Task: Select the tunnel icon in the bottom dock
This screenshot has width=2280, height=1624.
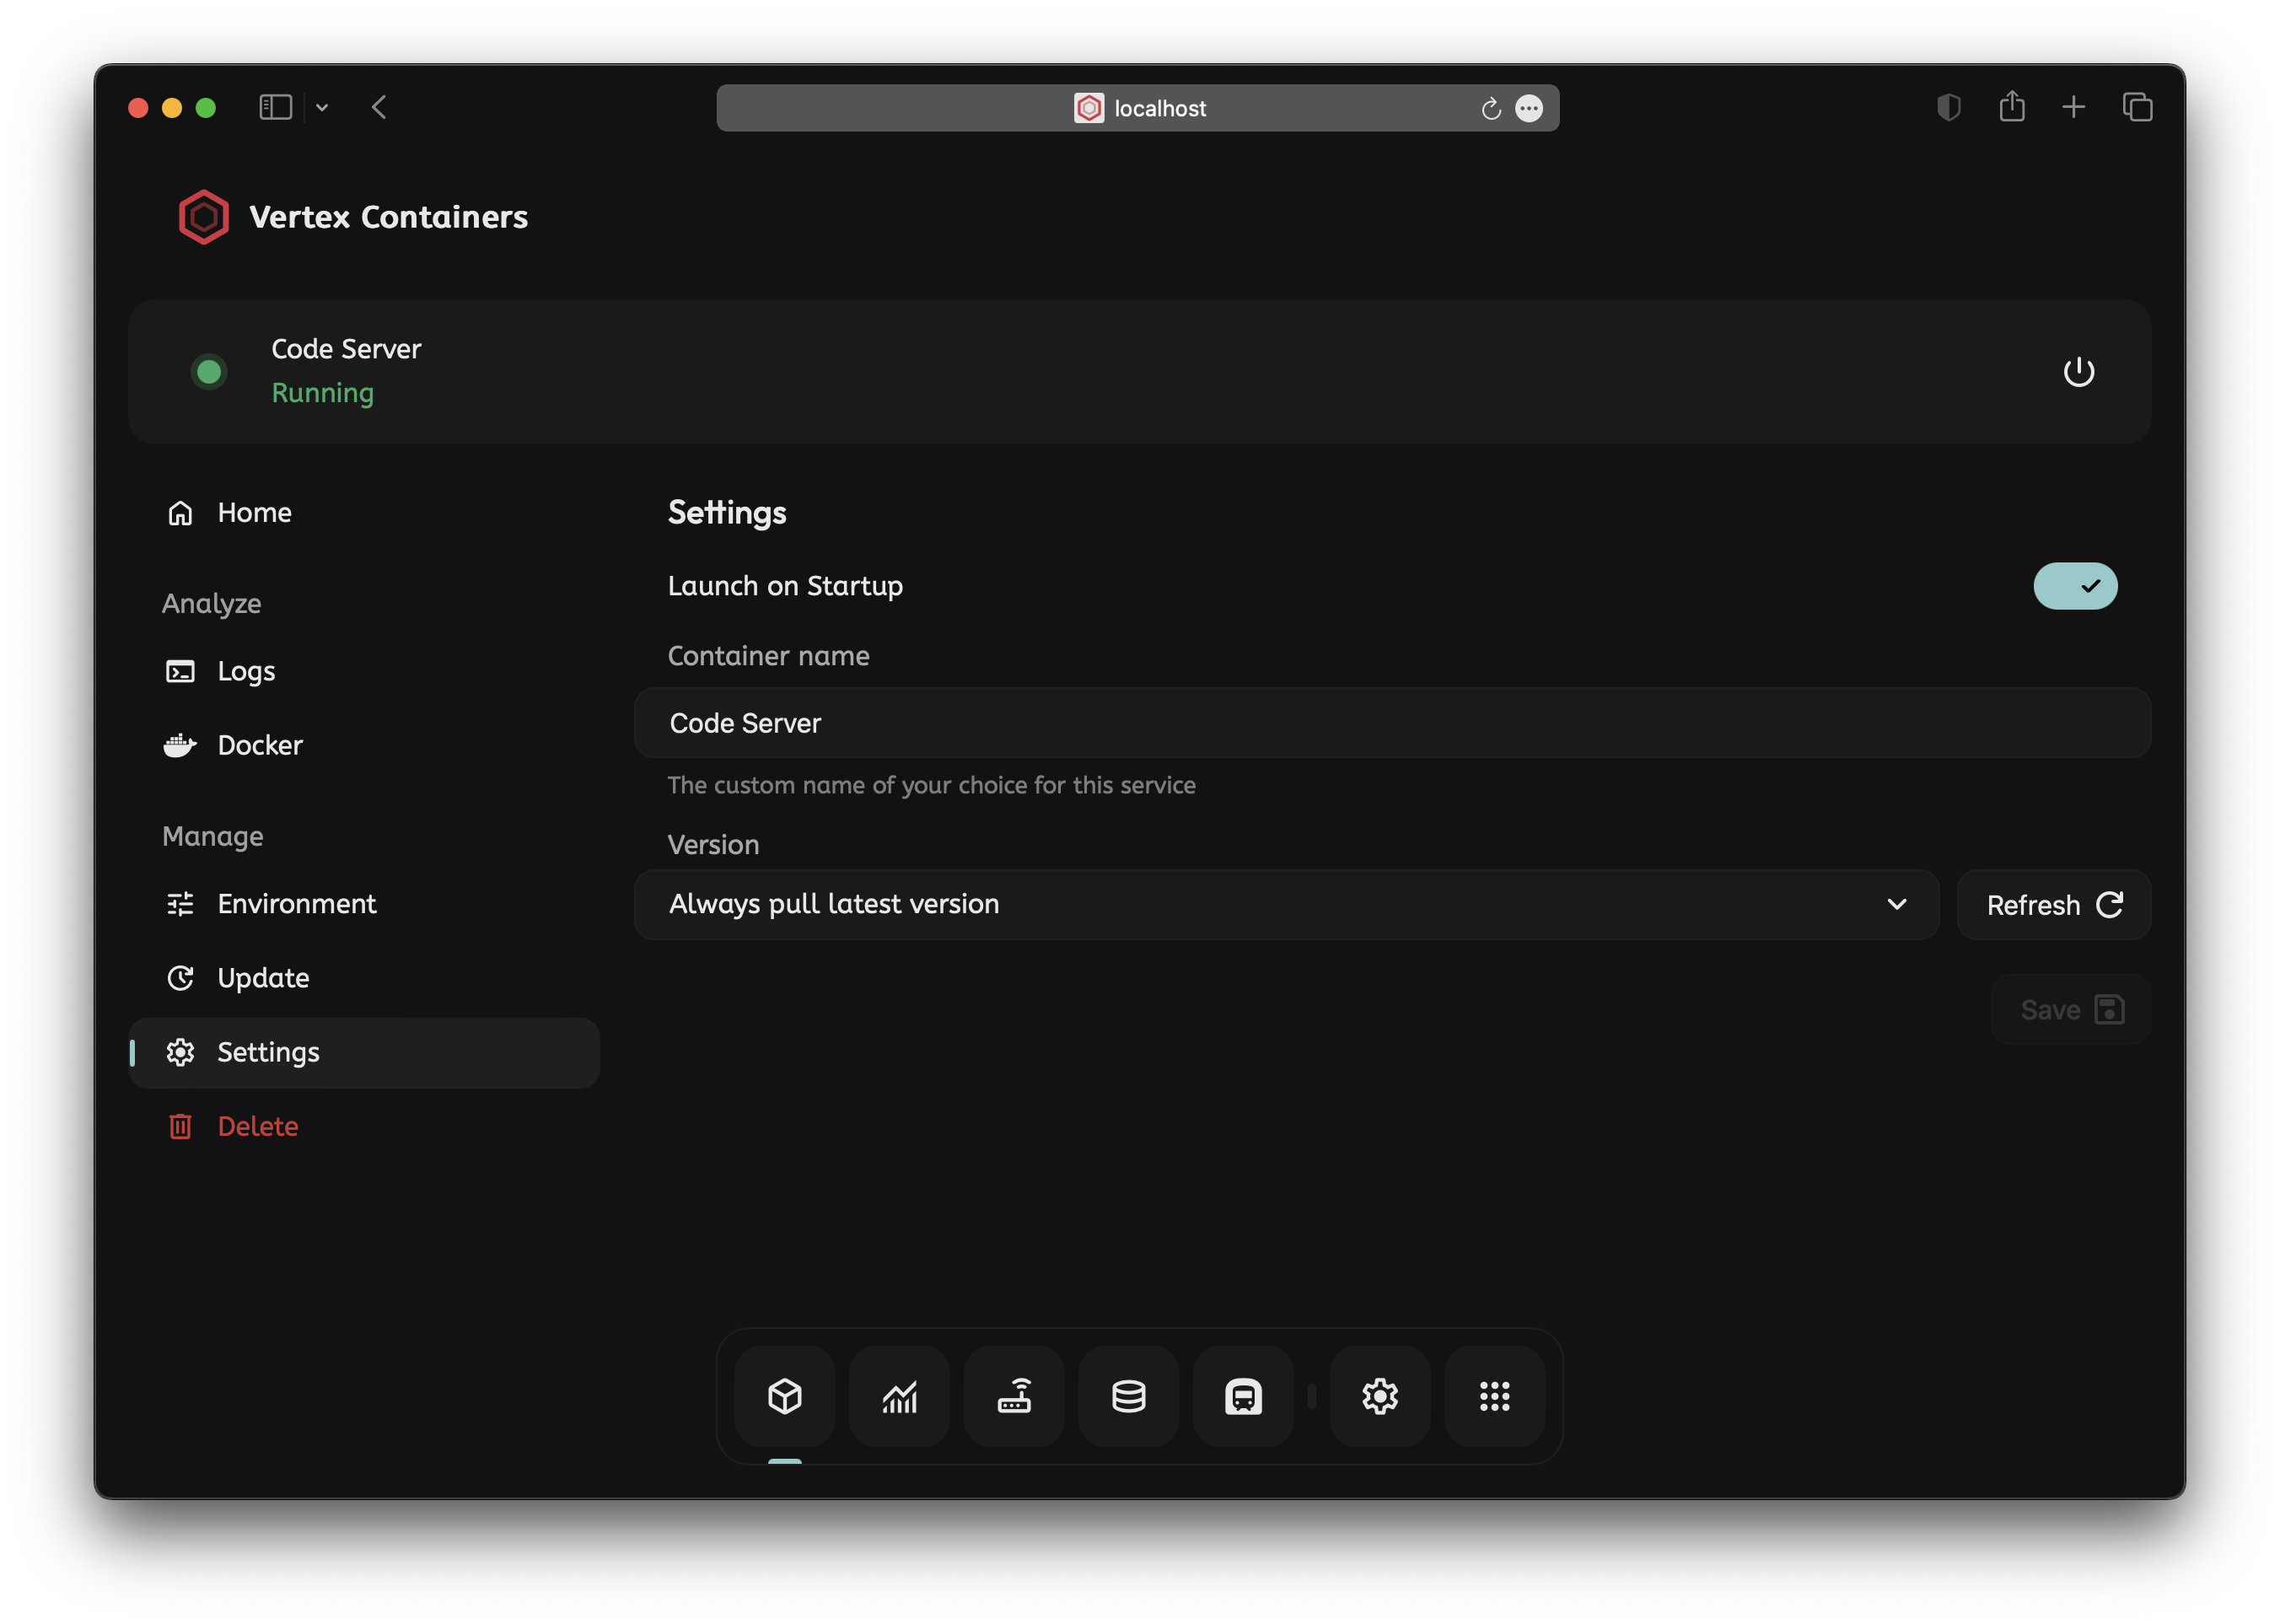Action: pos(1243,1396)
